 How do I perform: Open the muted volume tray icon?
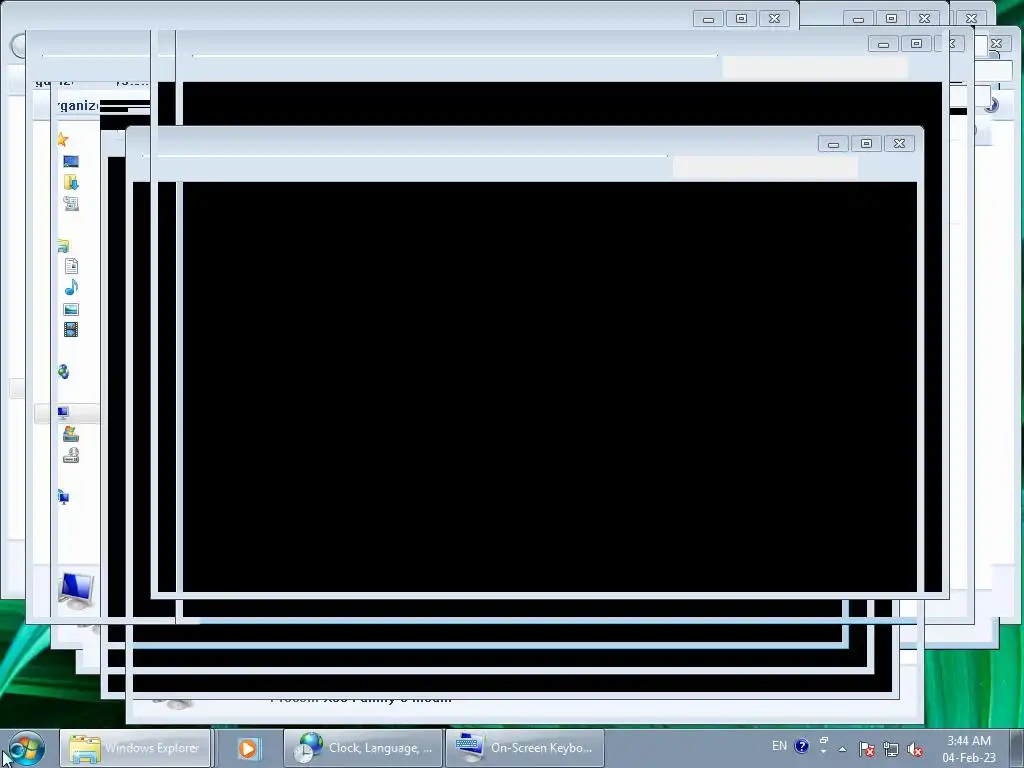click(915, 750)
